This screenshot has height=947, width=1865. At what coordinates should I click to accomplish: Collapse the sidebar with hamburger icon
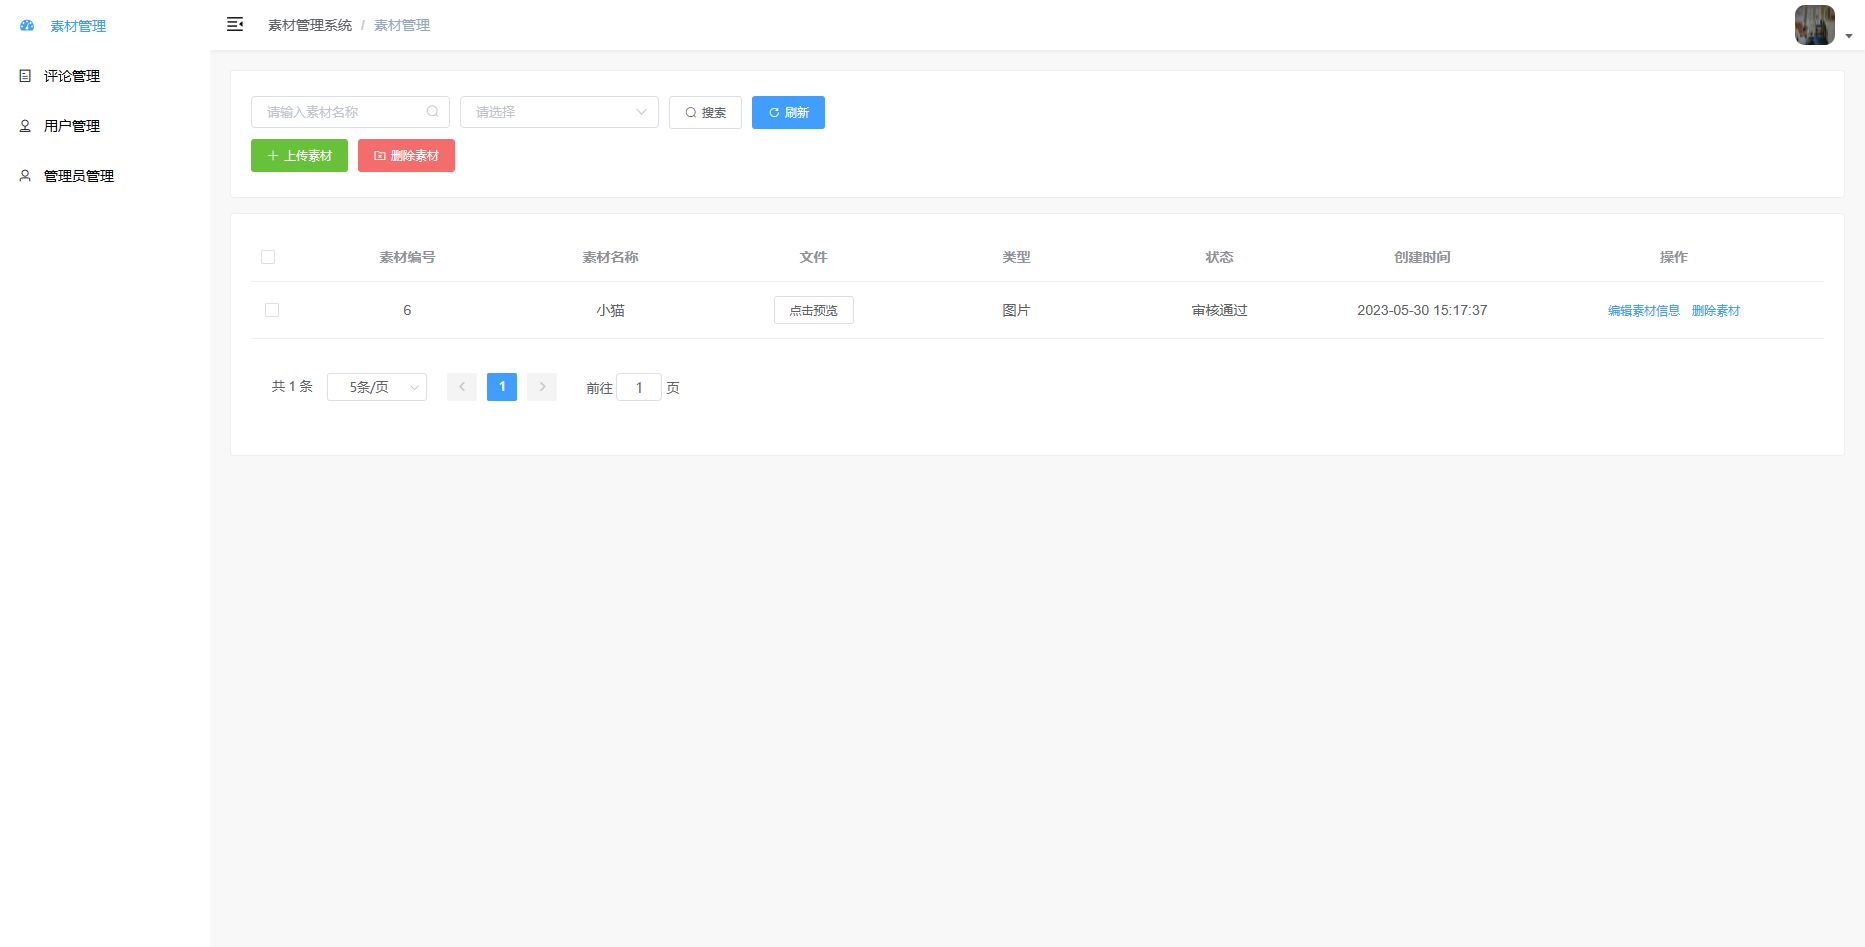pos(235,25)
